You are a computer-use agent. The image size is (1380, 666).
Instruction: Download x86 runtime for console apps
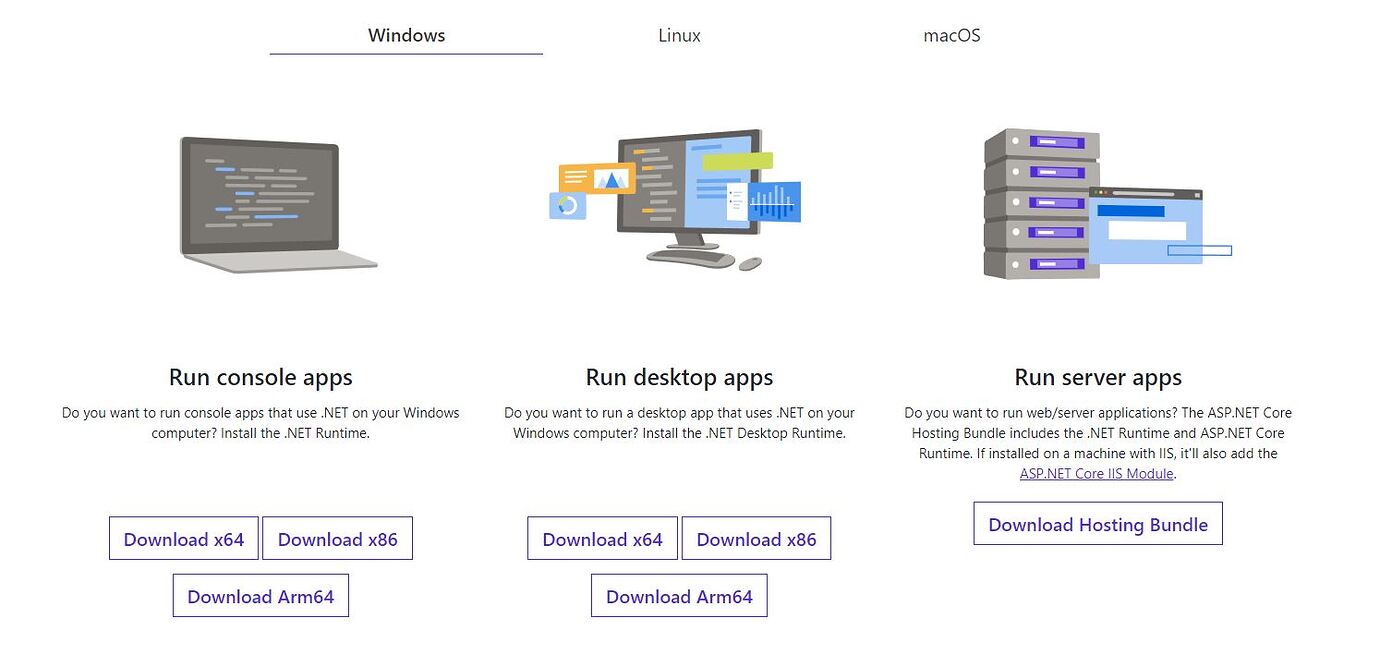pyautogui.click(x=337, y=538)
